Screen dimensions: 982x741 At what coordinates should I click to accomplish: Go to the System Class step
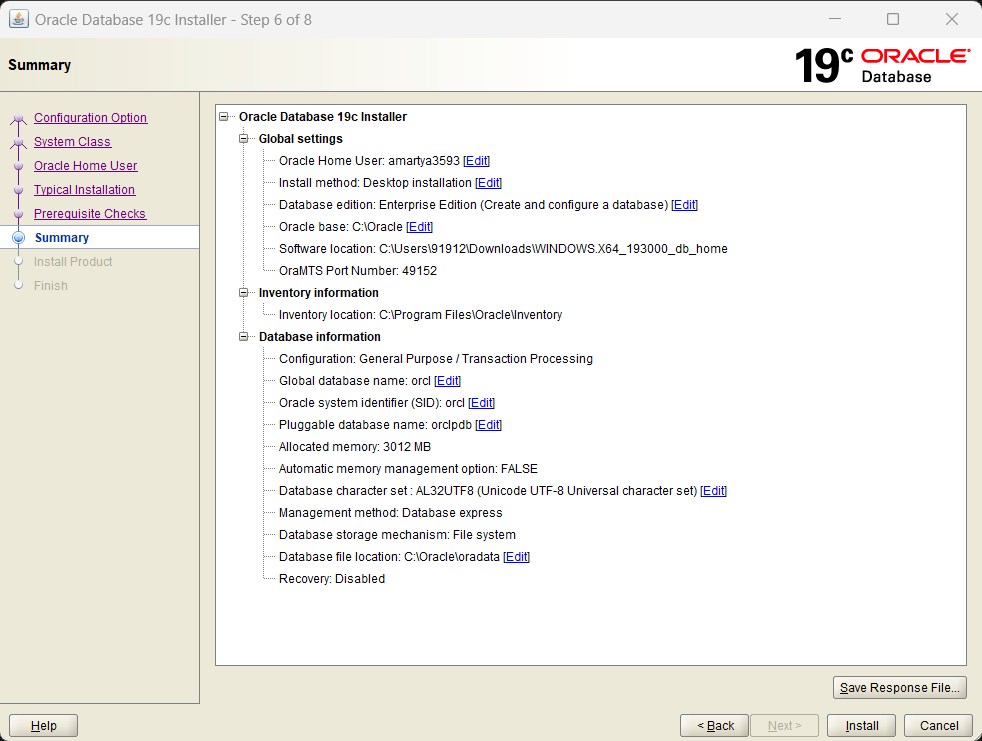pos(72,142)
